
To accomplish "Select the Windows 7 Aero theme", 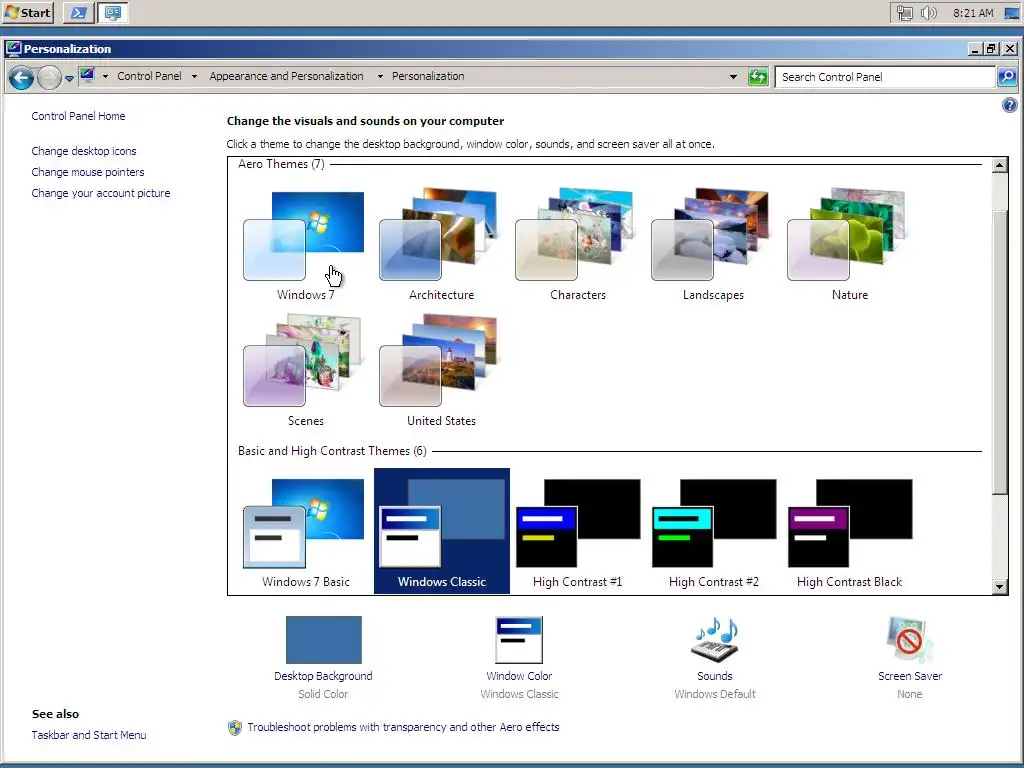I will coord(304,245).
